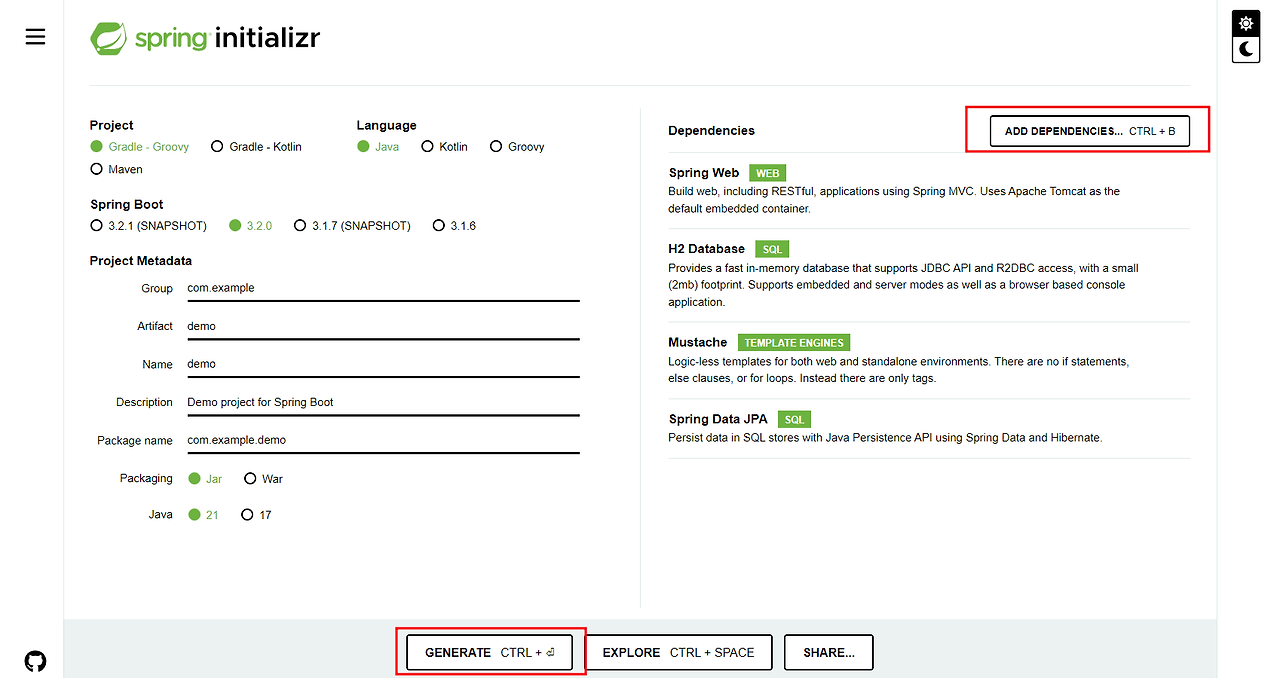Image resolution: width=1280 pixels, height=678 pixels.
Task: Click the WEB tag badge
Action: click(x=768, y=173)
